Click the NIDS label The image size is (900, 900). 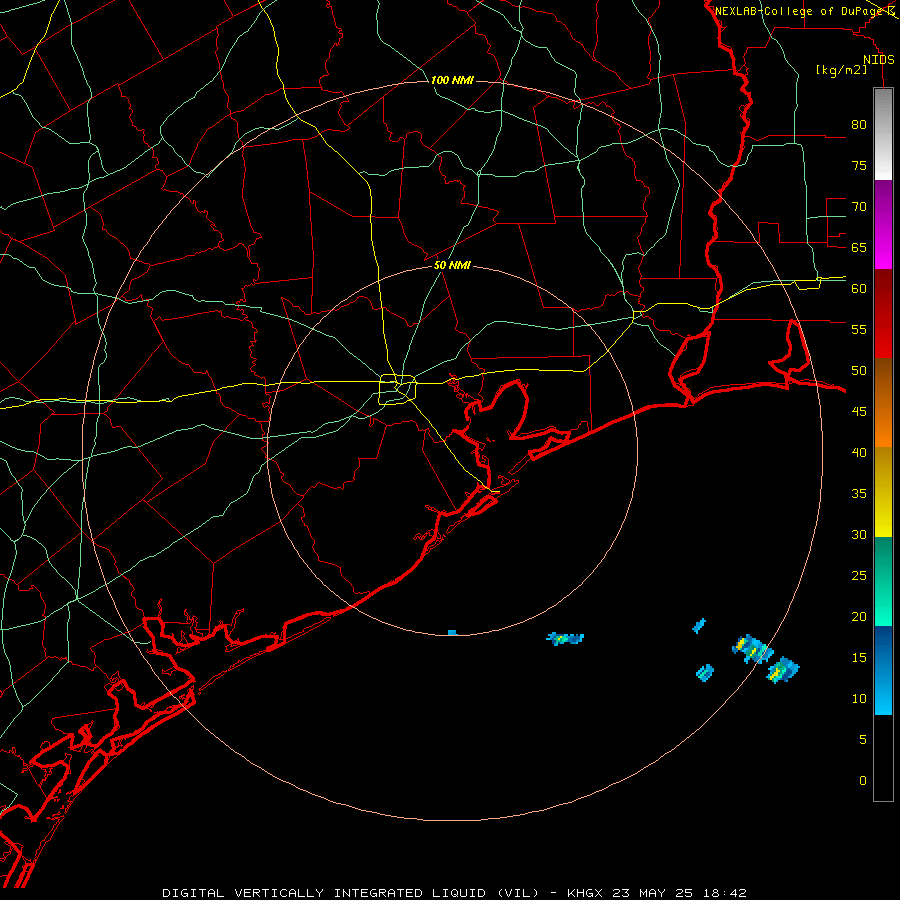coord(878,60)
